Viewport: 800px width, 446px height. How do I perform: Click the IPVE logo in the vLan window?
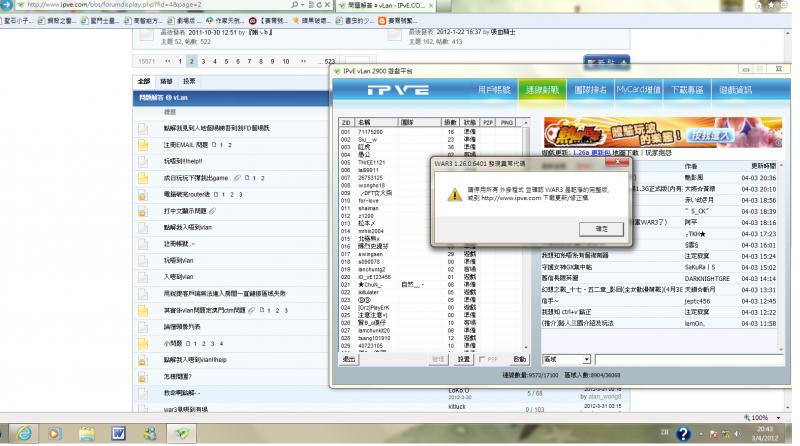pyautogui.click(x=398, y=90)
